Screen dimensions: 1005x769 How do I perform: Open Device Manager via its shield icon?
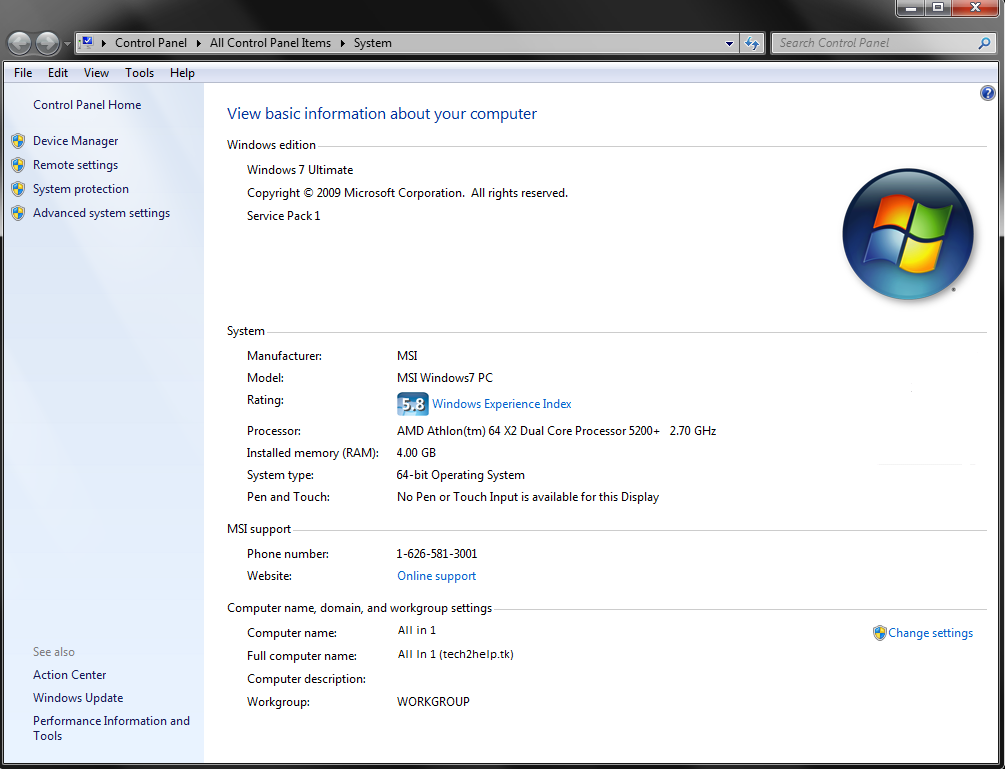pos(18,140)
